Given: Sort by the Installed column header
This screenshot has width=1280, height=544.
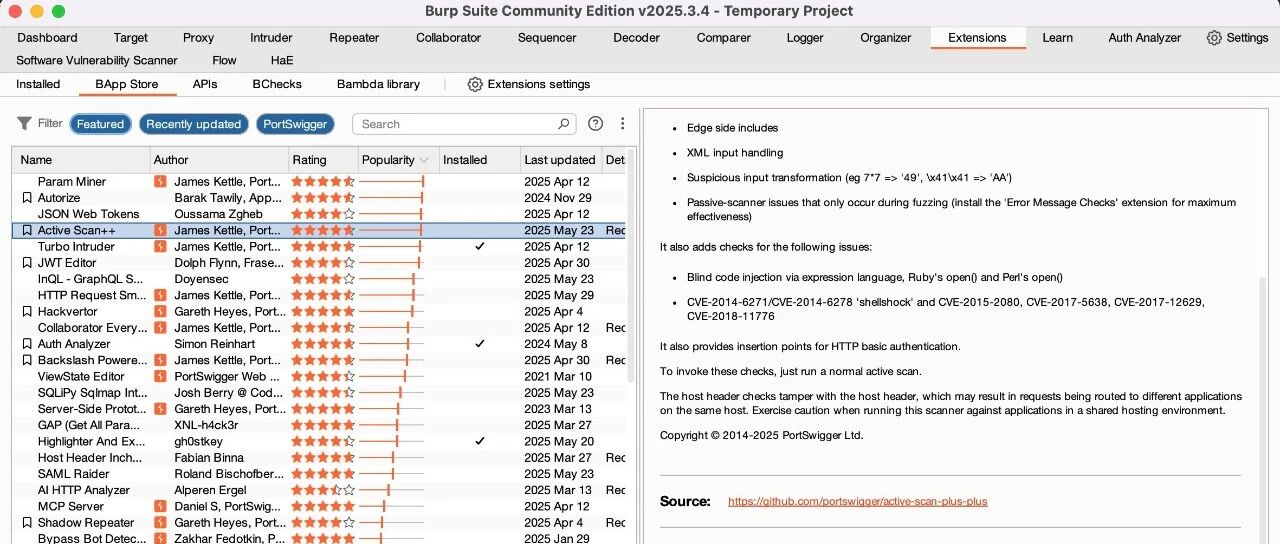Looking at the screenshot, I should tap(480, 160).
